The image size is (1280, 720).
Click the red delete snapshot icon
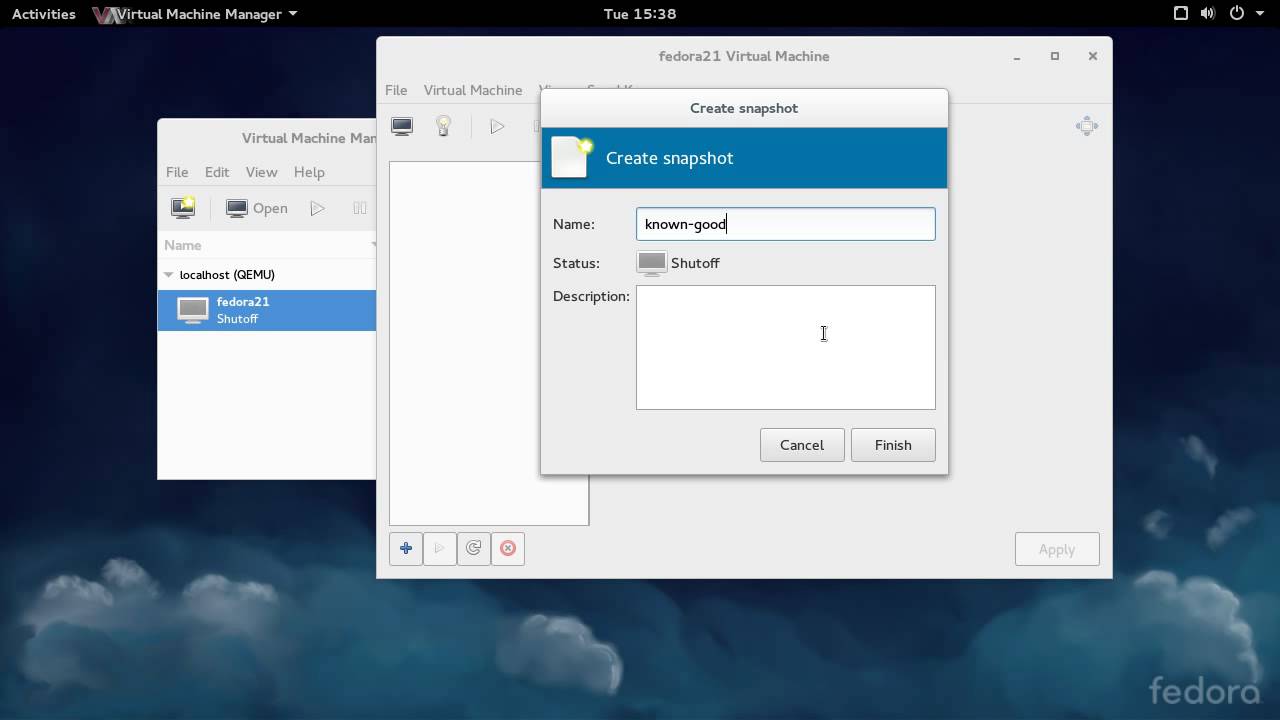point(508,548)
